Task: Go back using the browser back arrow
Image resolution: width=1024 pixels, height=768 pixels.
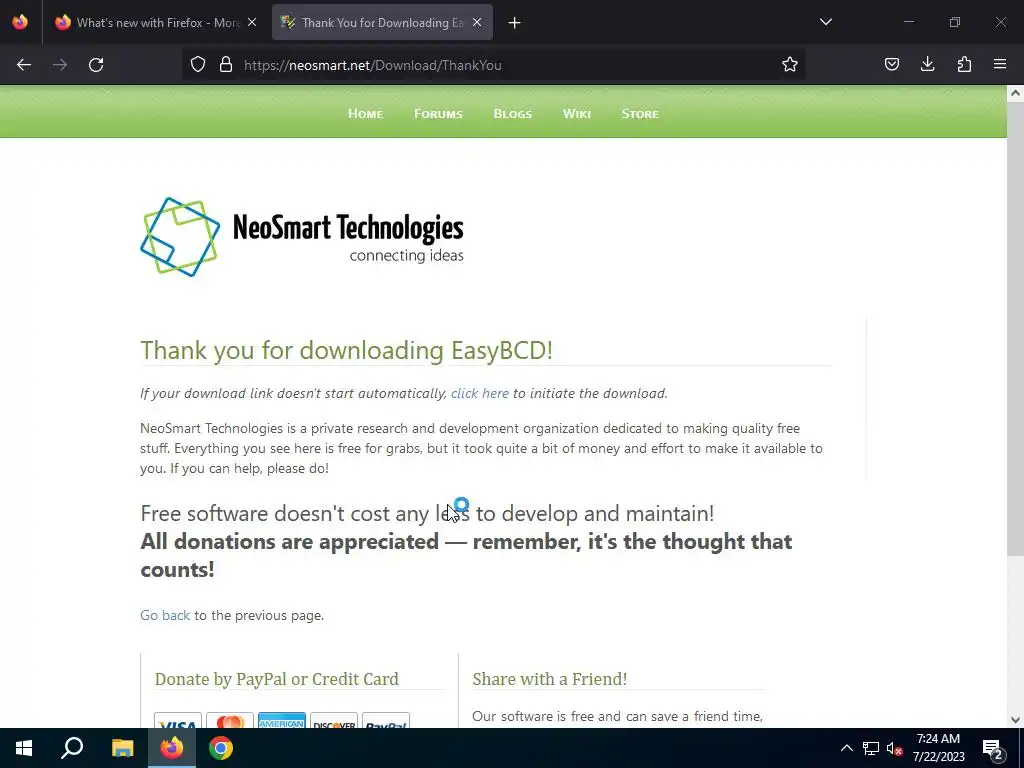Action: pyautogui.click(x=24, y=65)
